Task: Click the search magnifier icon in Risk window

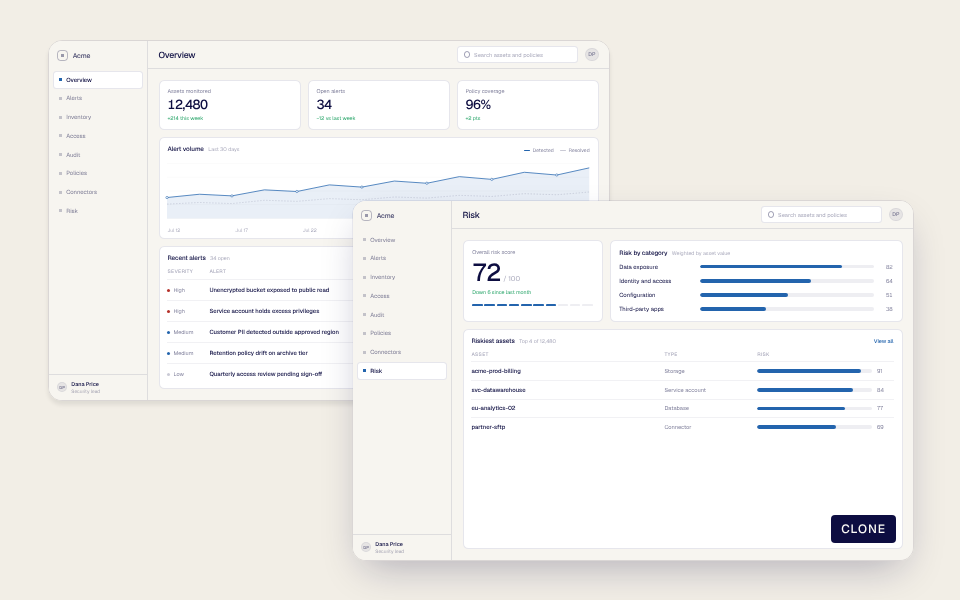Action: [x=771, y=215]
